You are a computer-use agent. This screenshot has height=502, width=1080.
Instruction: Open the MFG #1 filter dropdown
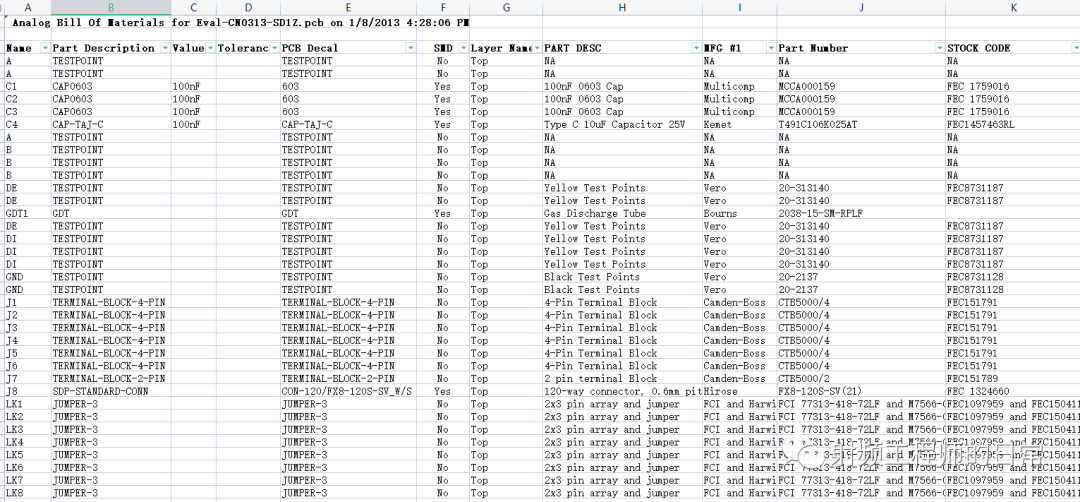click(x=770, y=48)
